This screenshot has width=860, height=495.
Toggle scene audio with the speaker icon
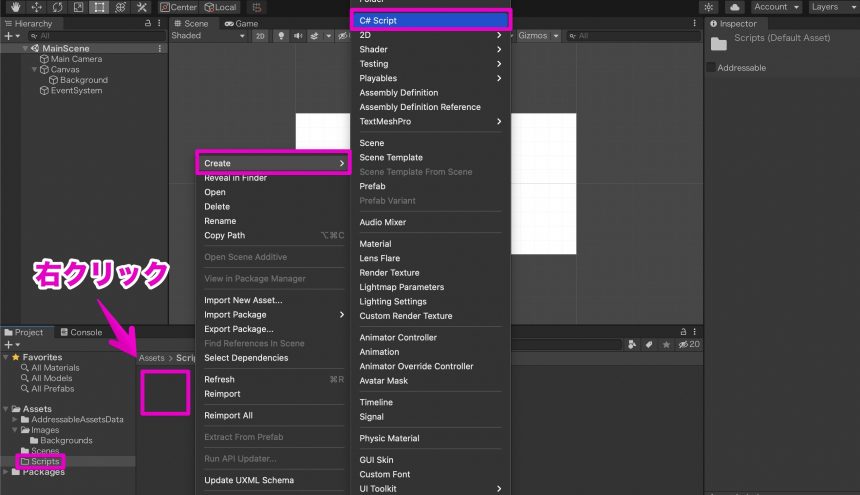coord(298,36)
